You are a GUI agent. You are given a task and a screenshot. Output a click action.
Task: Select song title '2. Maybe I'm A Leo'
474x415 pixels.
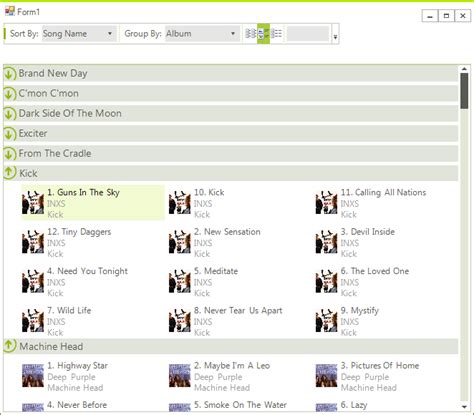(x=232, y=366)
